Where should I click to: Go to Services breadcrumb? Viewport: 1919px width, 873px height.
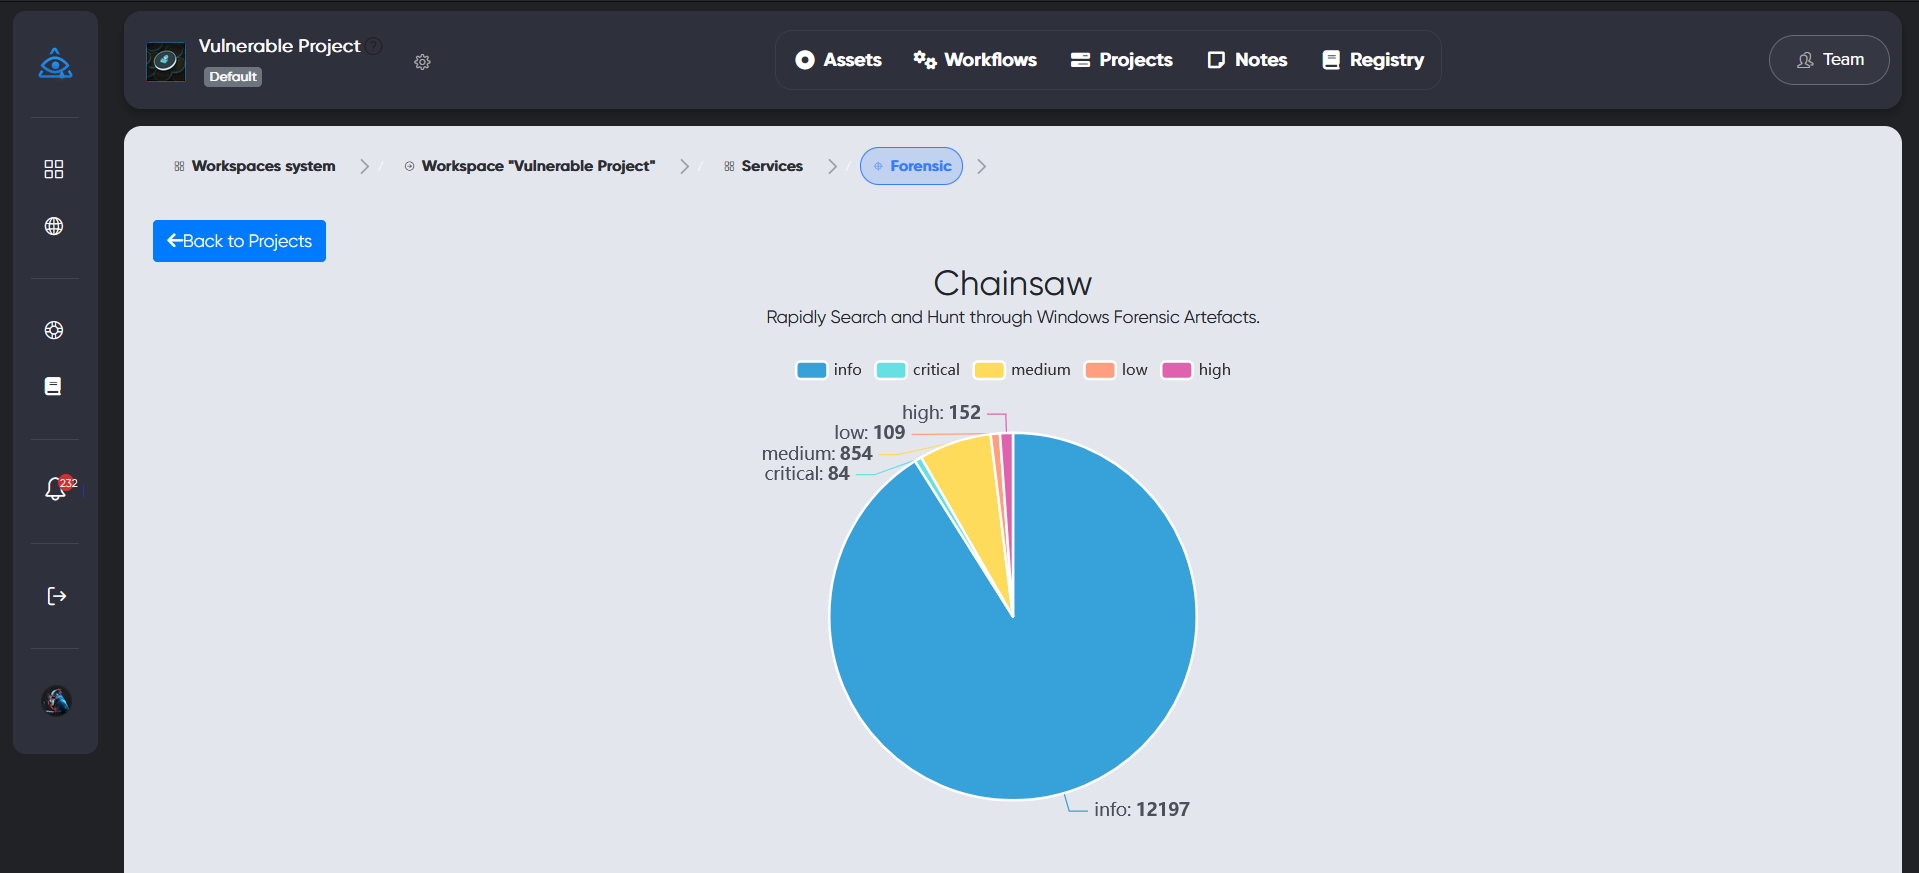click(764, 166)
